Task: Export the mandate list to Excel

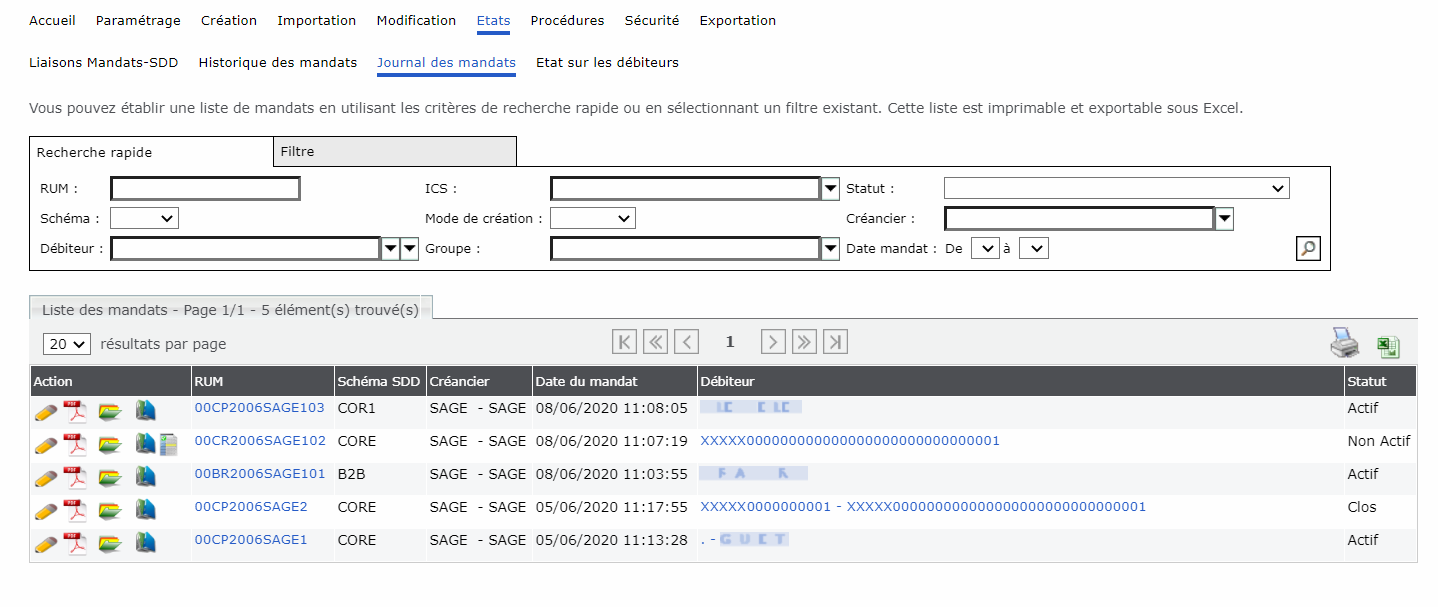Action: click(x=1388, y=346)
